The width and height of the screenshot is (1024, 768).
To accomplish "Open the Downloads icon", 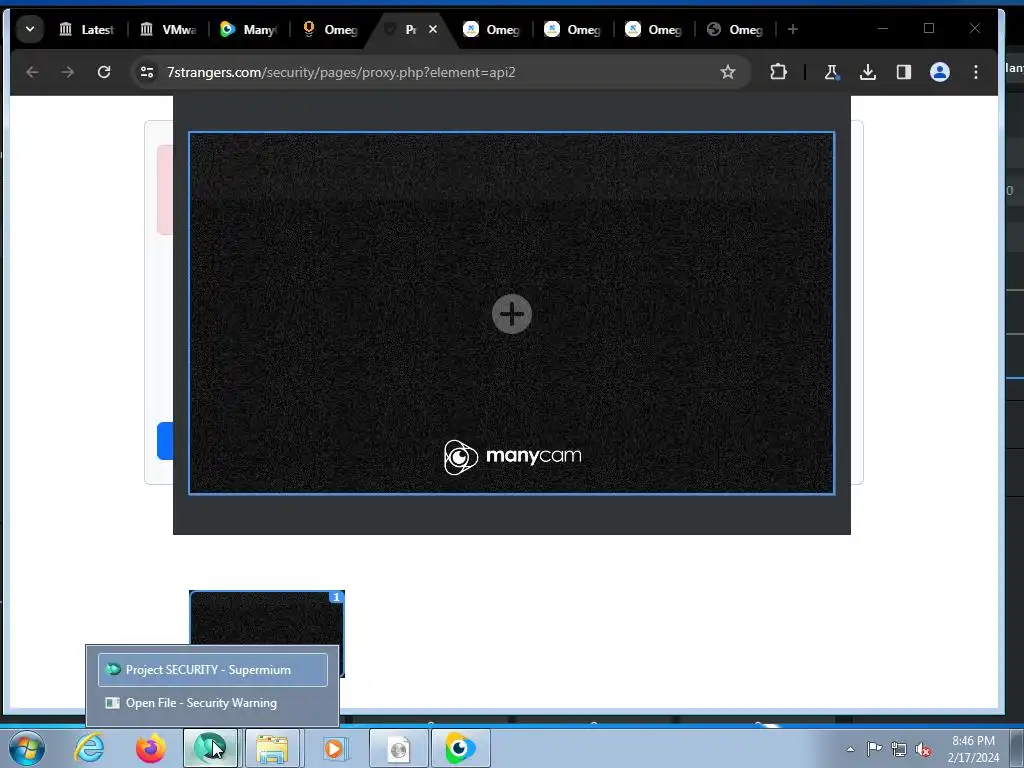I will pos(868,72).
